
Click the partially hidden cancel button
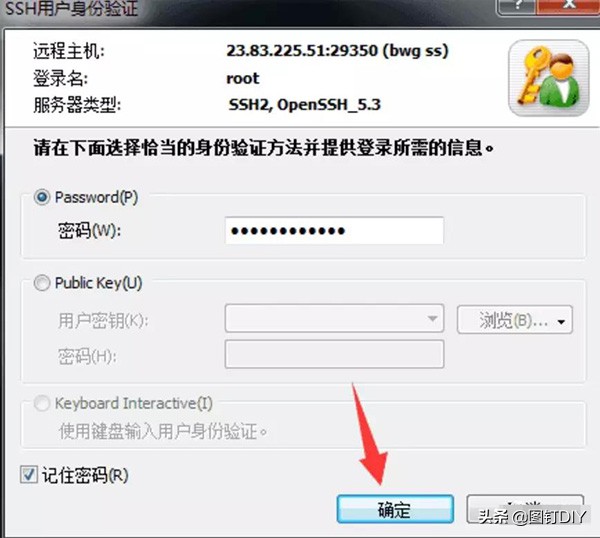click(525, 509)
